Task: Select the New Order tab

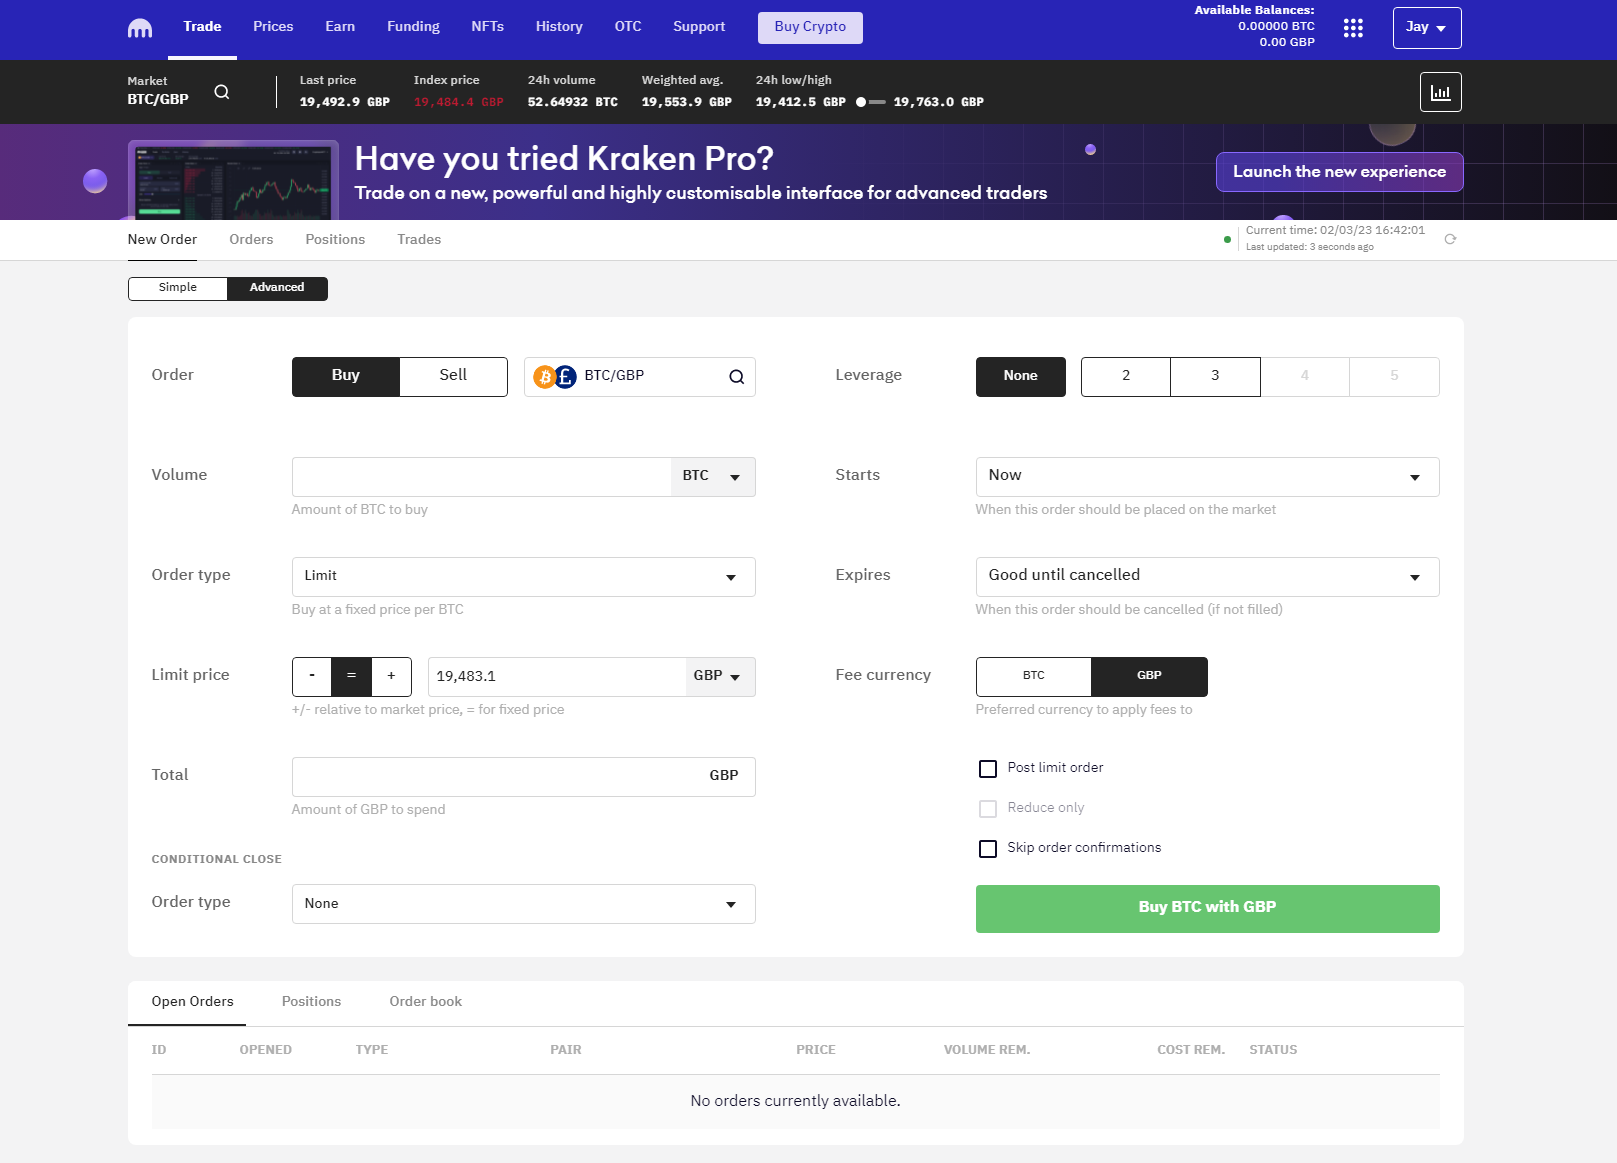Action: click(162, 240)
